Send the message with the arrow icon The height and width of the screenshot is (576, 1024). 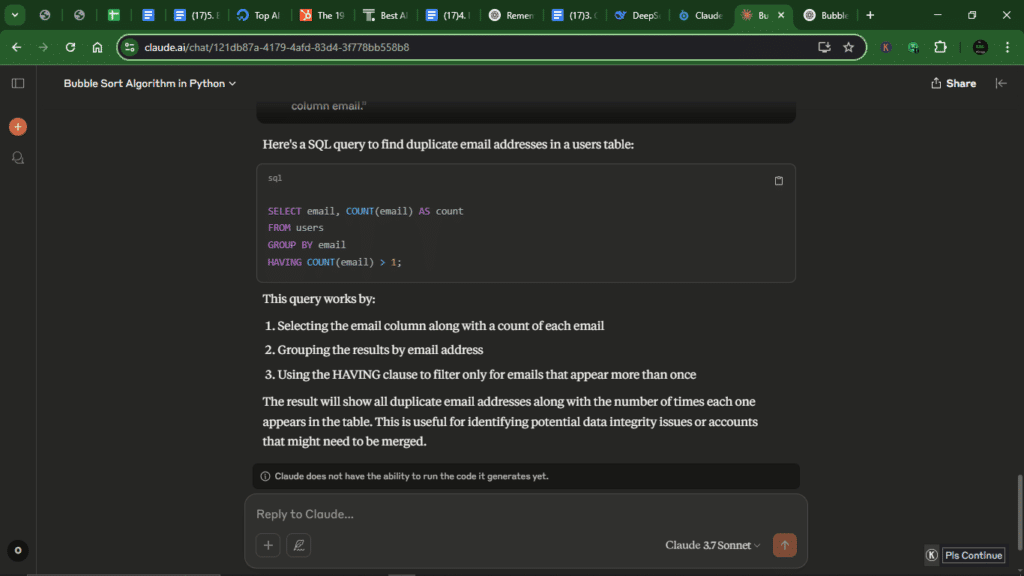click(784, 545)
